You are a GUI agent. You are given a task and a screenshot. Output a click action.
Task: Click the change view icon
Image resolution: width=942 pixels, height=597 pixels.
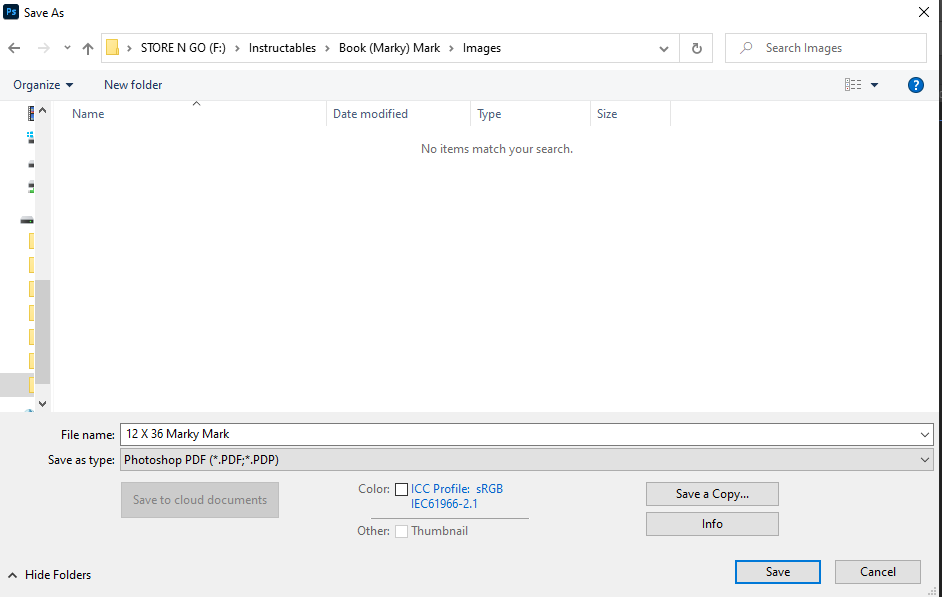853,85
